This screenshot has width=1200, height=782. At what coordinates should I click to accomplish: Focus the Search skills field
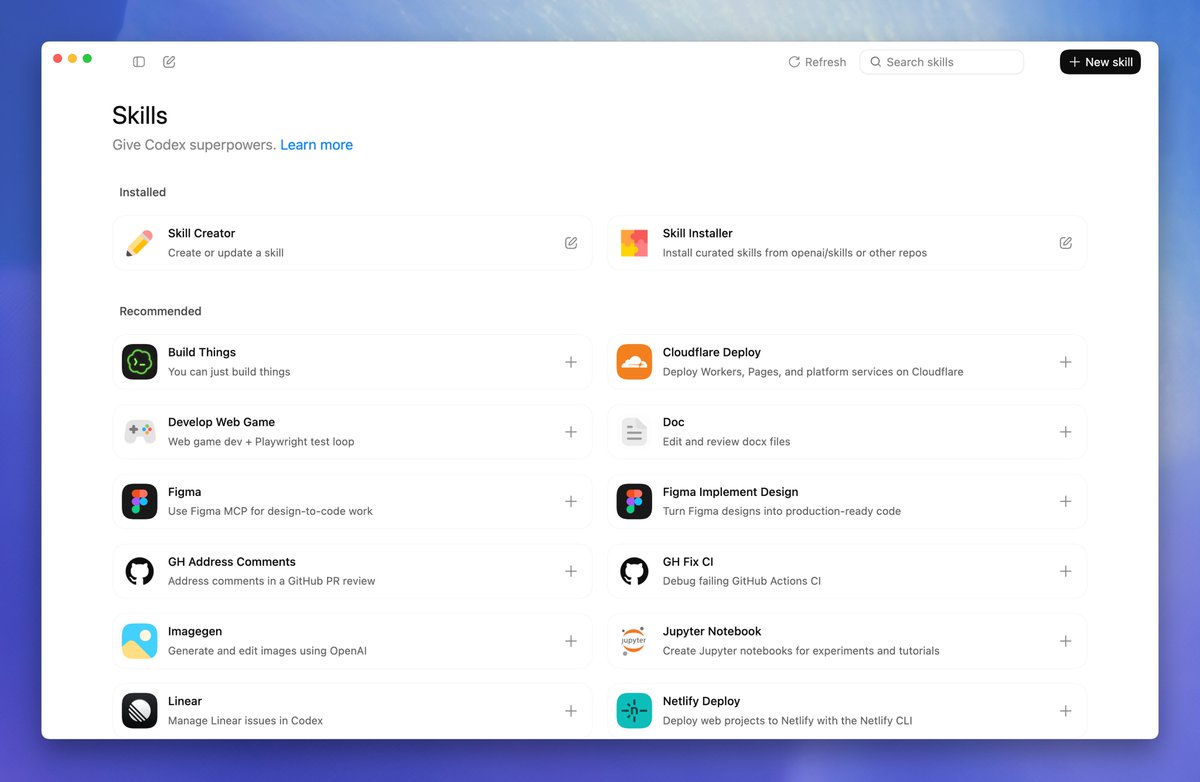click(x=941, y=62)
